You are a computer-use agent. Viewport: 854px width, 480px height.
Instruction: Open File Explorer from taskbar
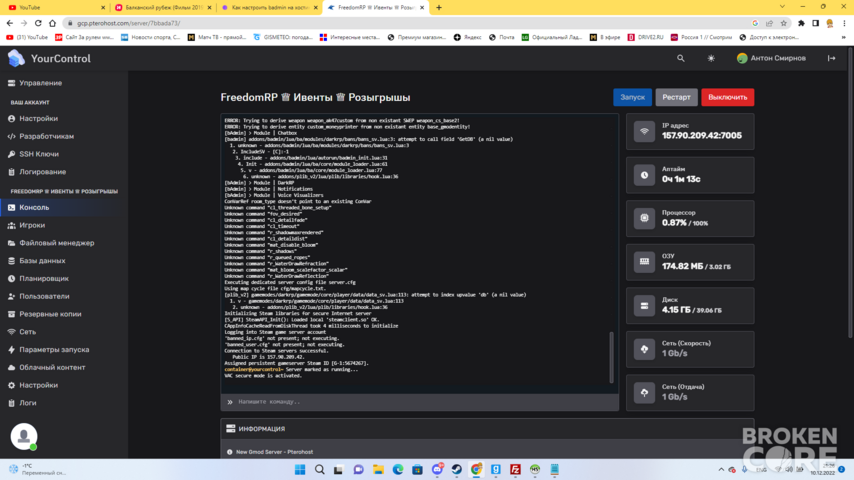pyautogui.click(x=378, y=470)
